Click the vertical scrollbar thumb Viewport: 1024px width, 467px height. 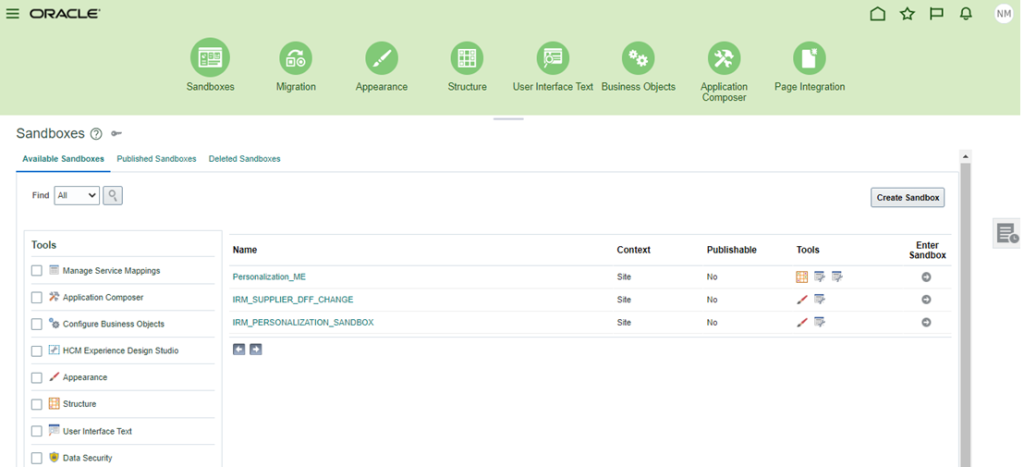(x=965, y=314)
